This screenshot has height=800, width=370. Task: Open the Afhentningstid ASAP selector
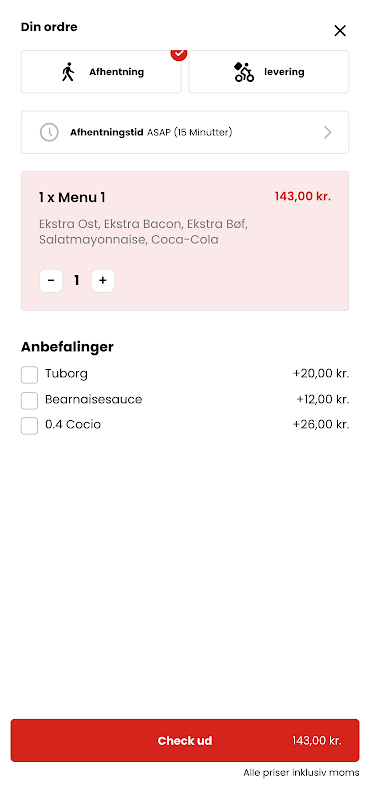coord(185,132)
